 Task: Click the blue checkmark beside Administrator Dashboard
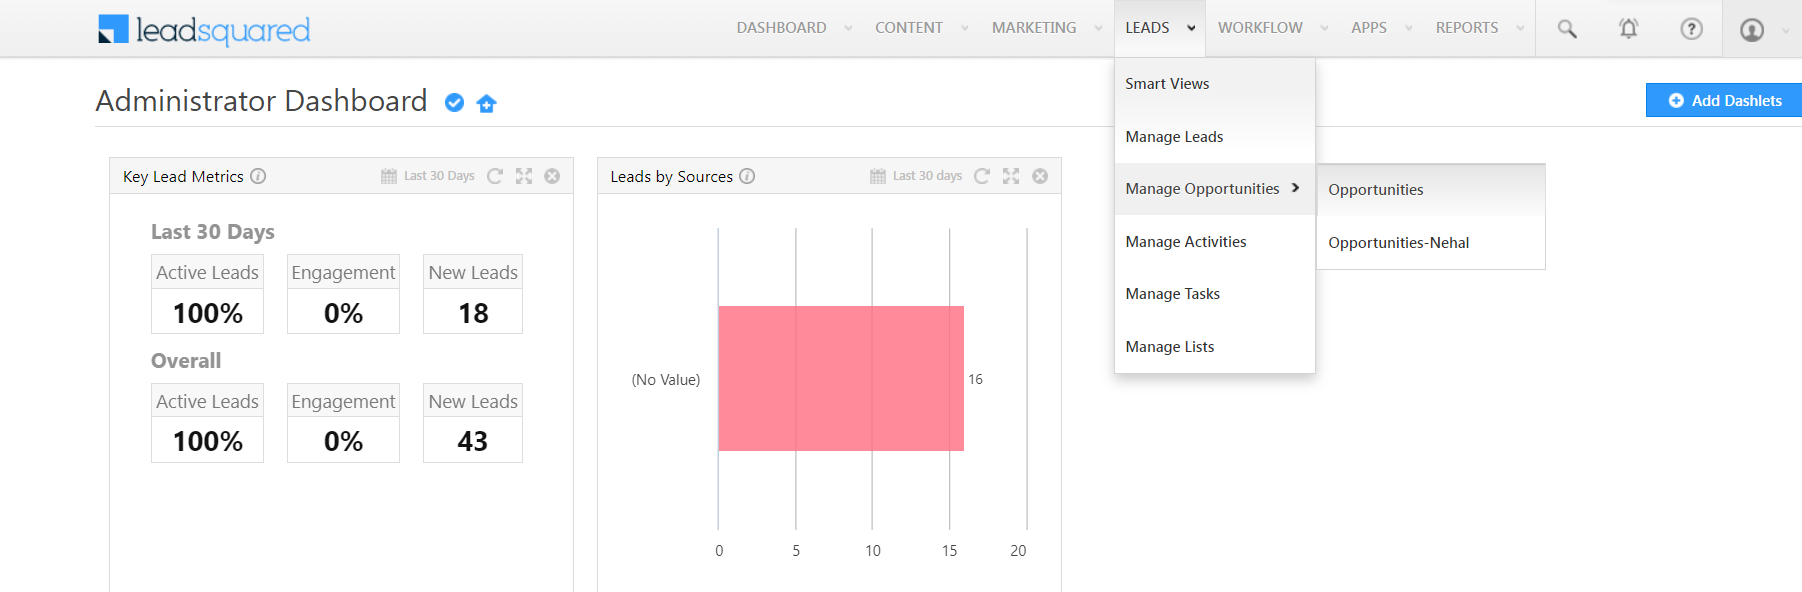454,103
